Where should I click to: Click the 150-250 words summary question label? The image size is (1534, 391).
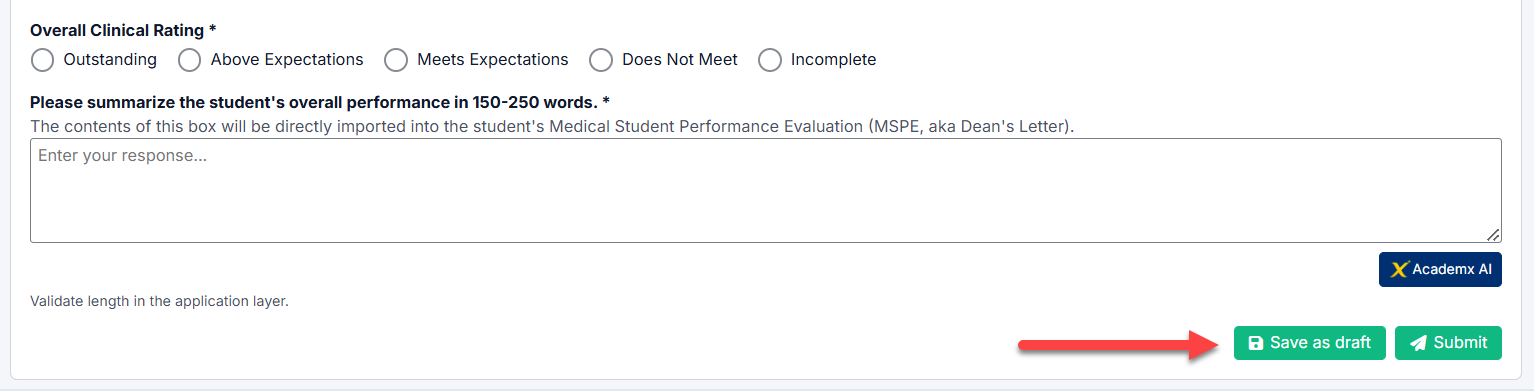pos(320,102)
